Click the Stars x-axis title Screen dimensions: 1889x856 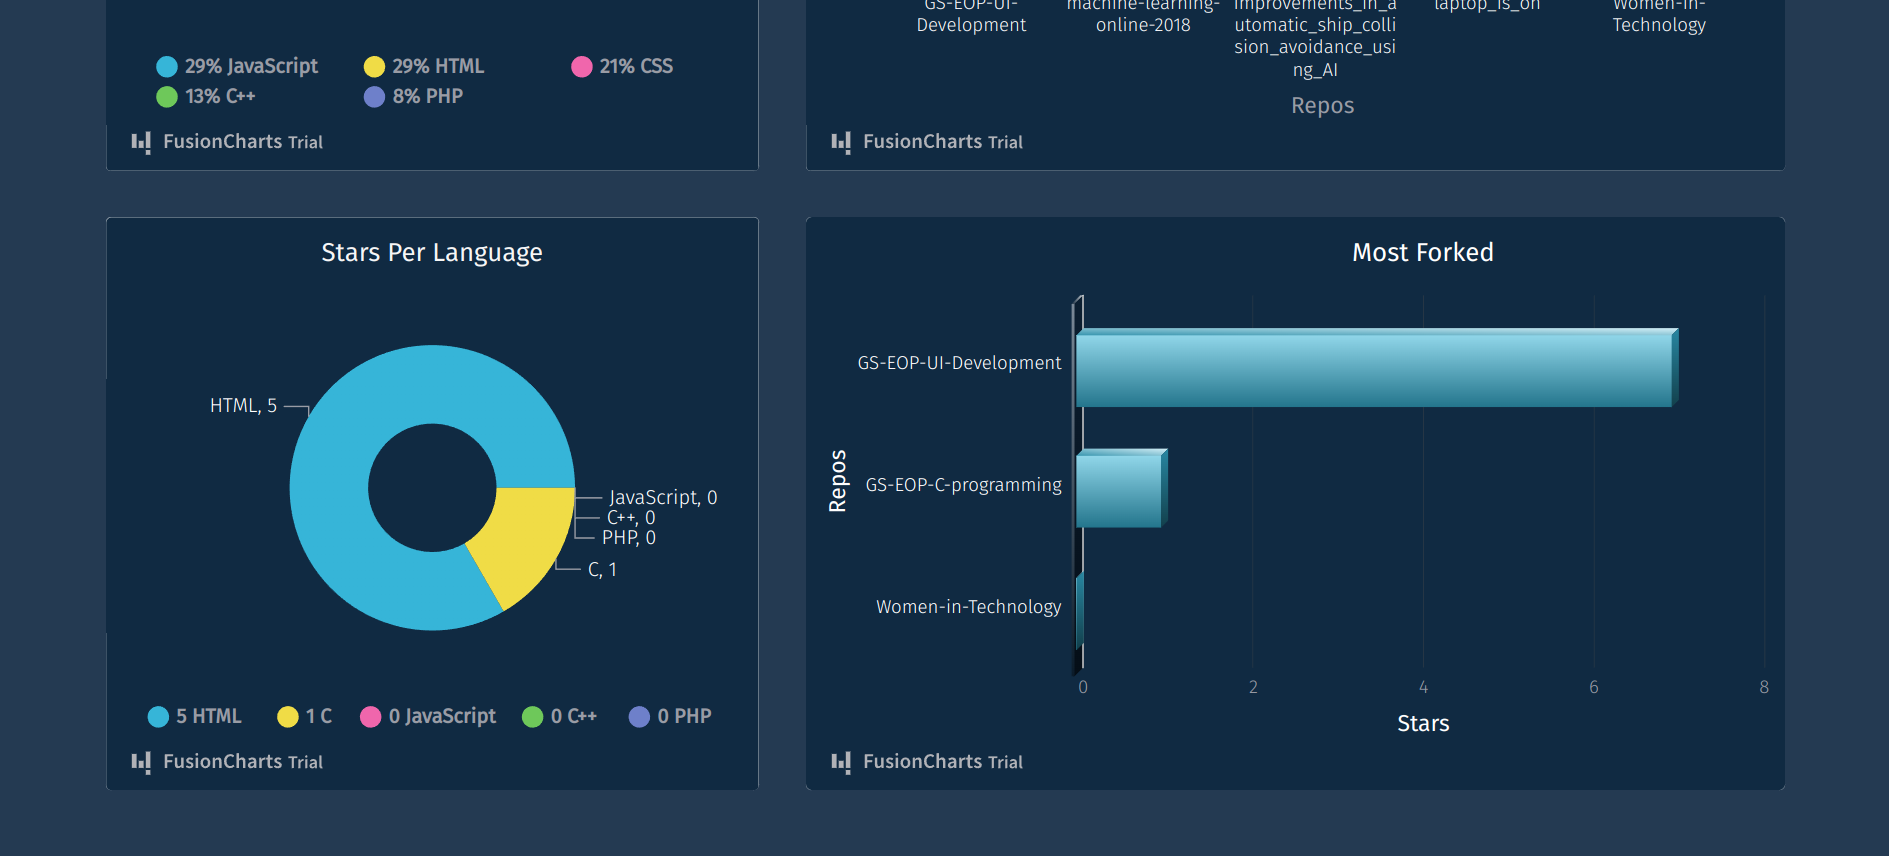(1423, 724)
